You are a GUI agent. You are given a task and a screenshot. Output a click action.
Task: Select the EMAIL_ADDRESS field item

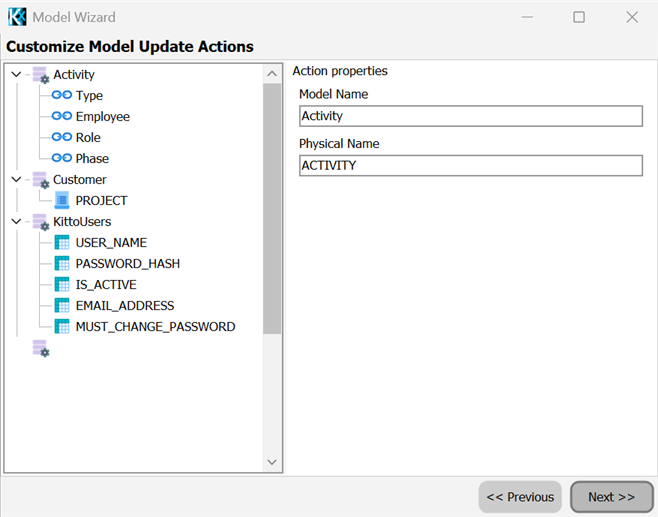[125, 306]
